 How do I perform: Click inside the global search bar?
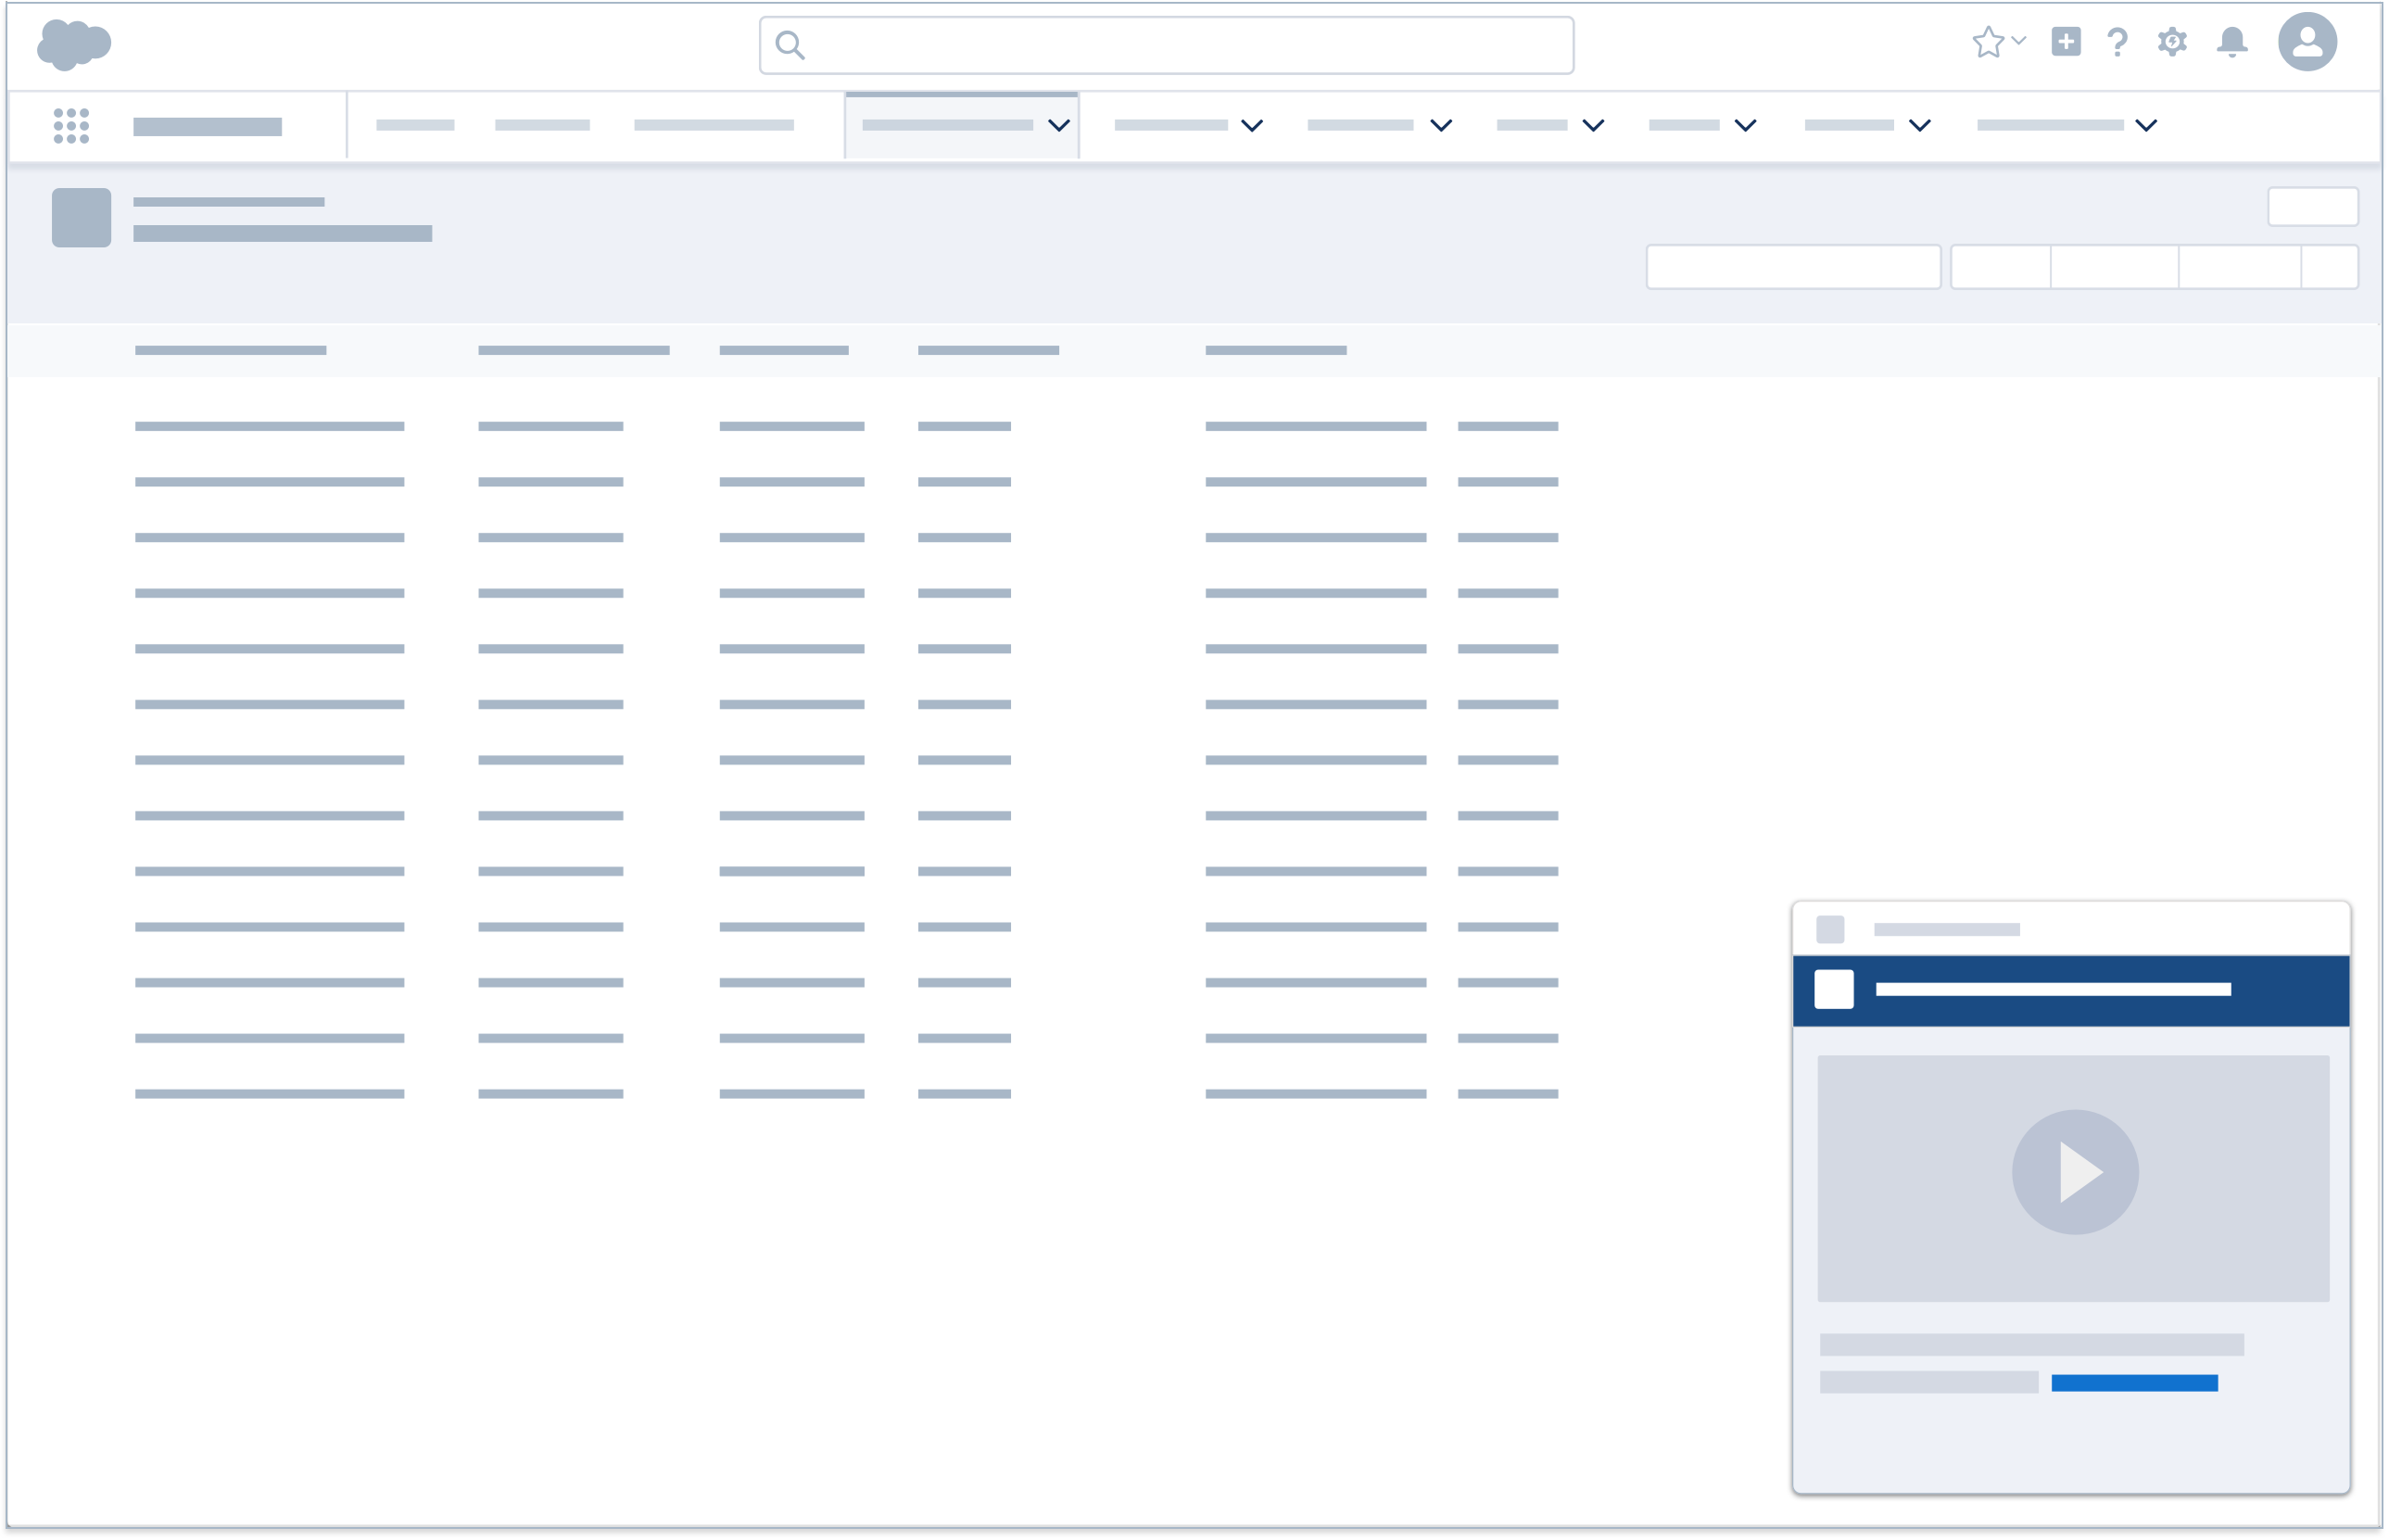tap(1165, 45)
